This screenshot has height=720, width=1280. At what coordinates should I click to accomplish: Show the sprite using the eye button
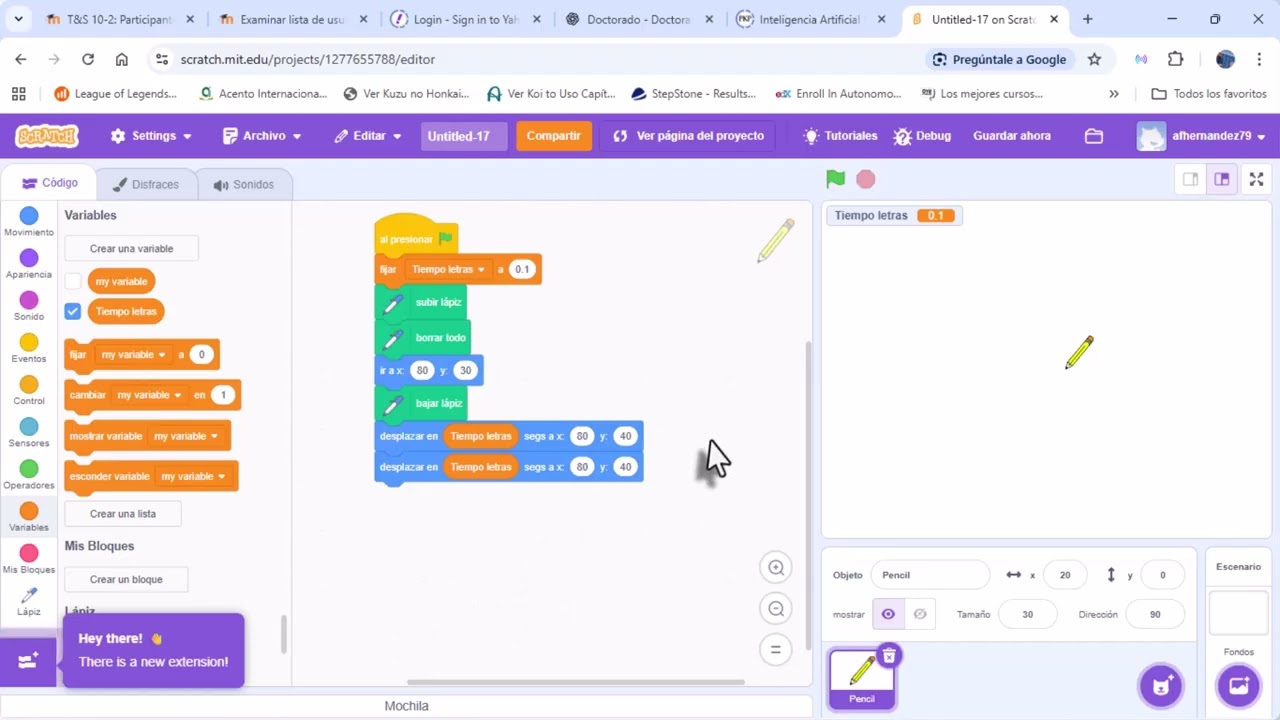(888, 614)
